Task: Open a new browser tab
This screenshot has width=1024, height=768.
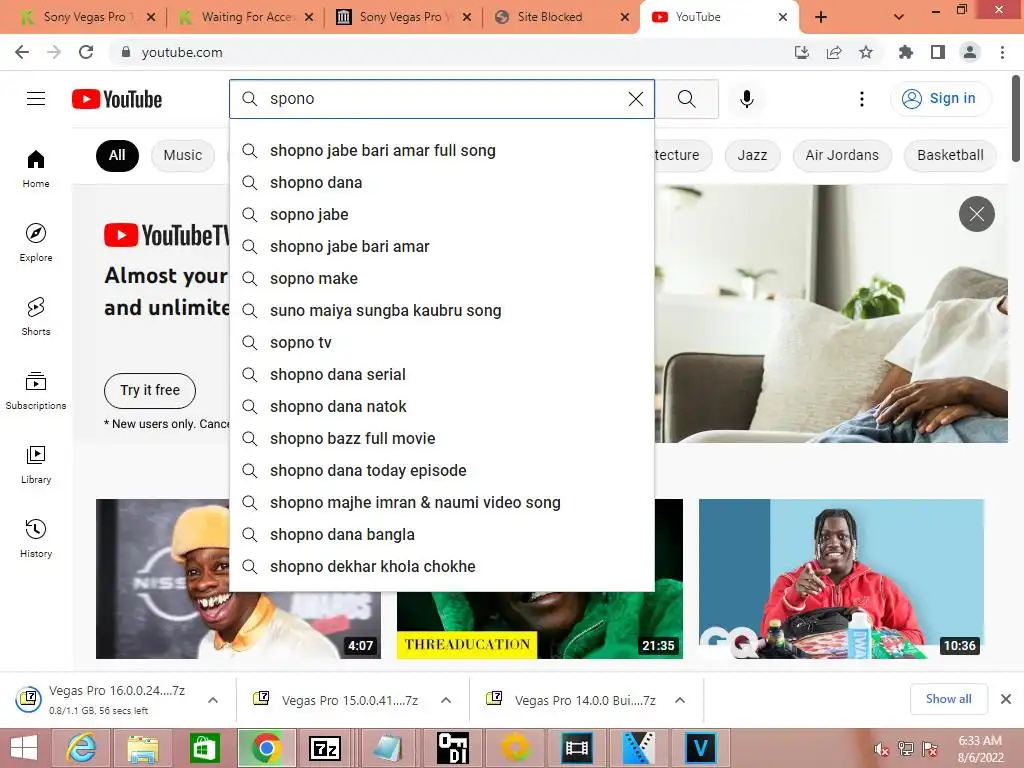Action: point(821,17)
